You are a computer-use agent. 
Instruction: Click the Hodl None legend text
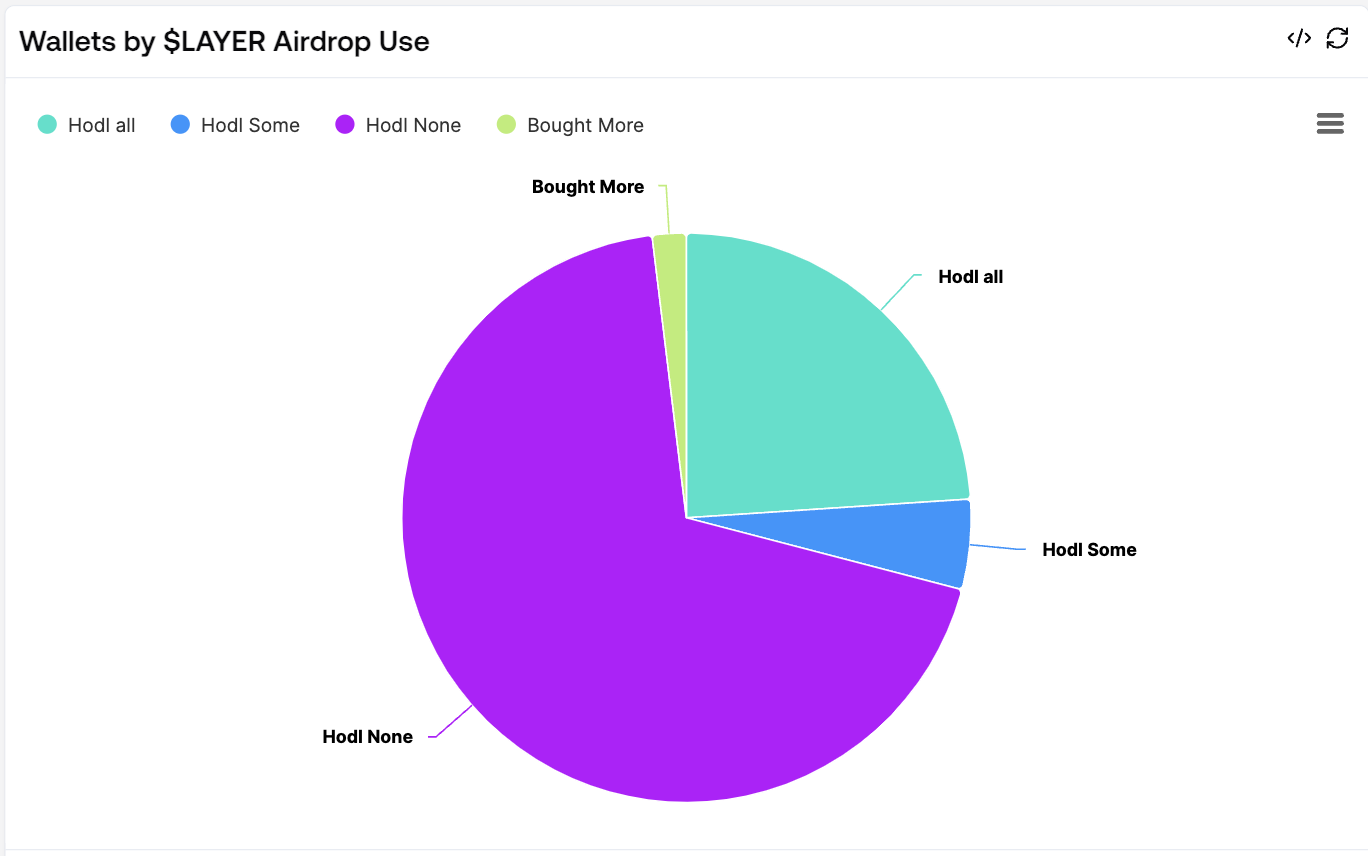tap(413, 126)
